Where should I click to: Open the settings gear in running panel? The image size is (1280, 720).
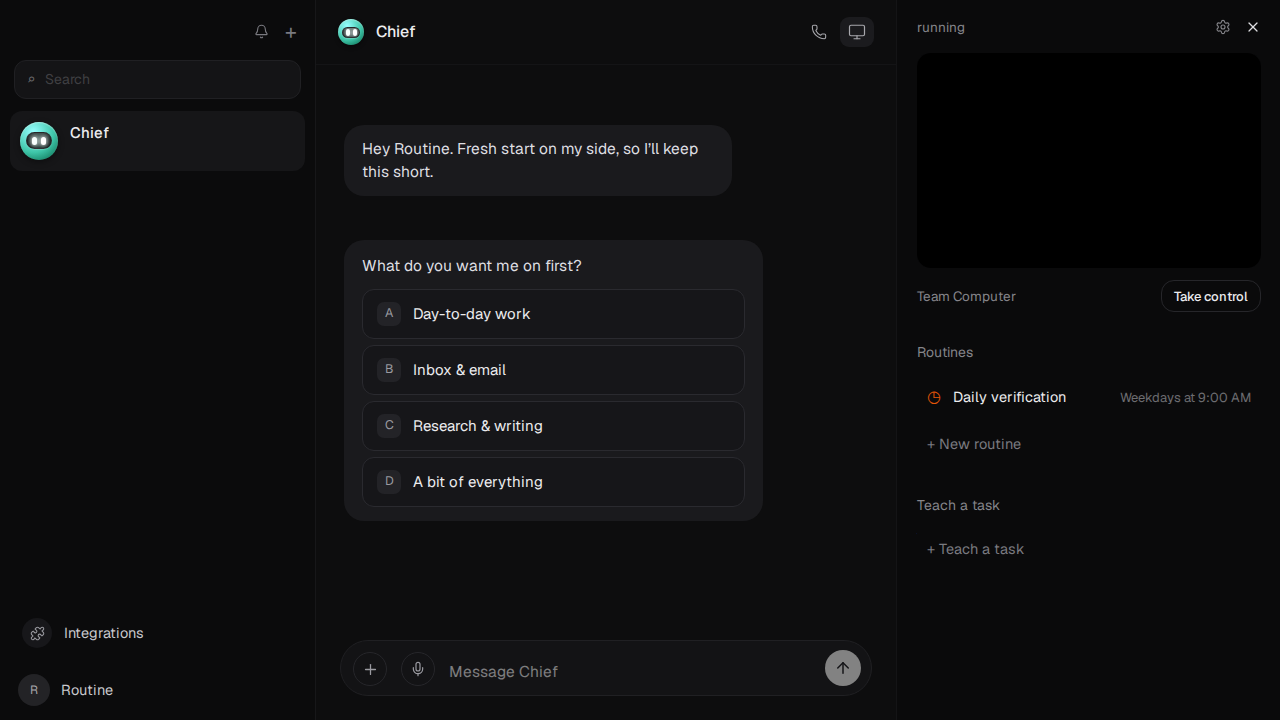click(x=1223, y=27)
